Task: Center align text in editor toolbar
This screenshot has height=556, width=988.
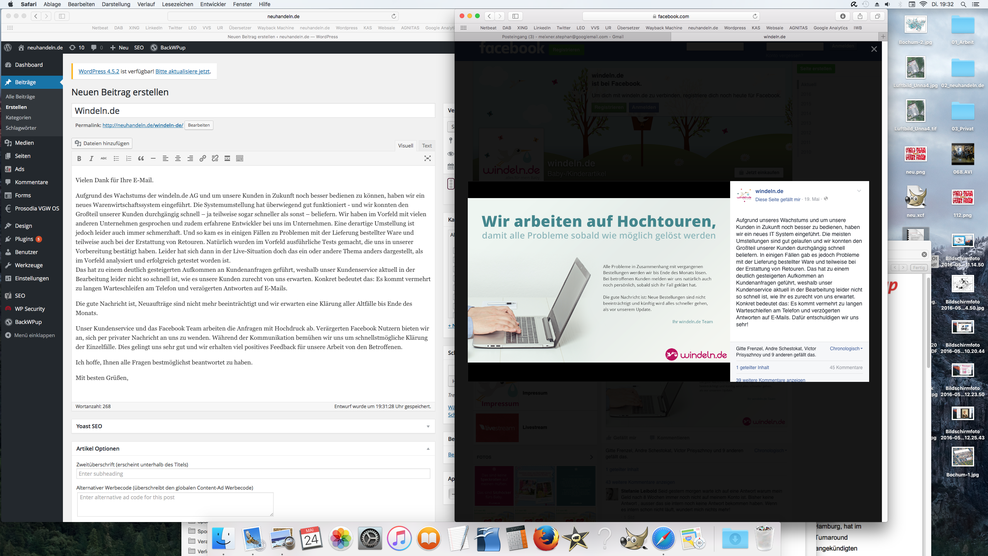Action: (x=178, y=159)
